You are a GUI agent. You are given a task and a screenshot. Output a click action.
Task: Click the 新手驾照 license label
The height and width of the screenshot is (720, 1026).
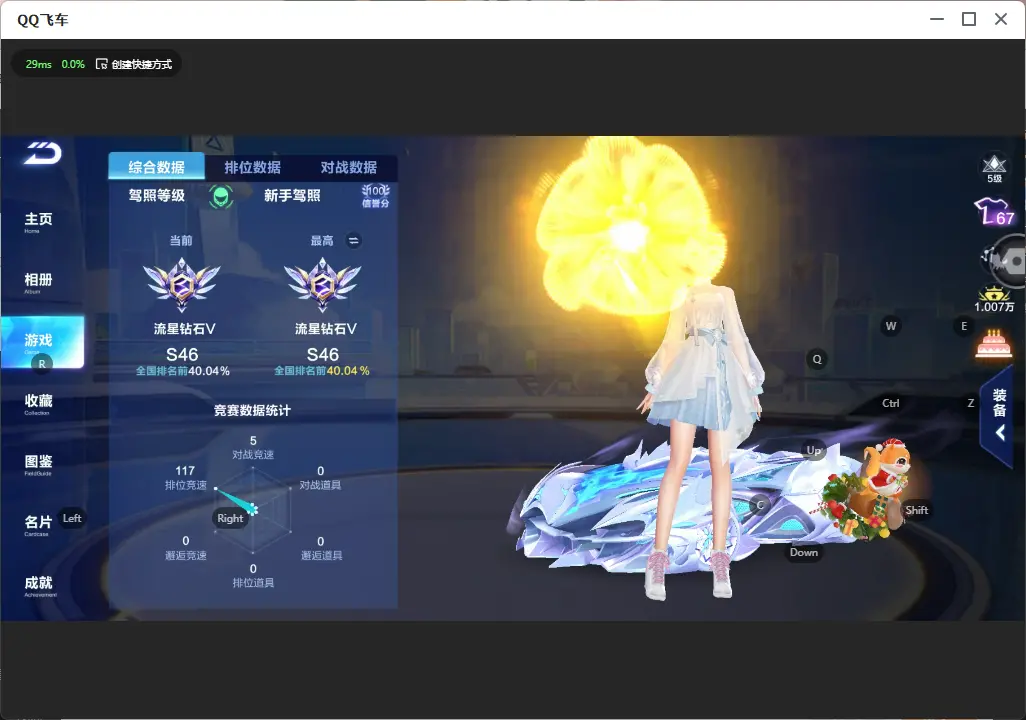292,196
